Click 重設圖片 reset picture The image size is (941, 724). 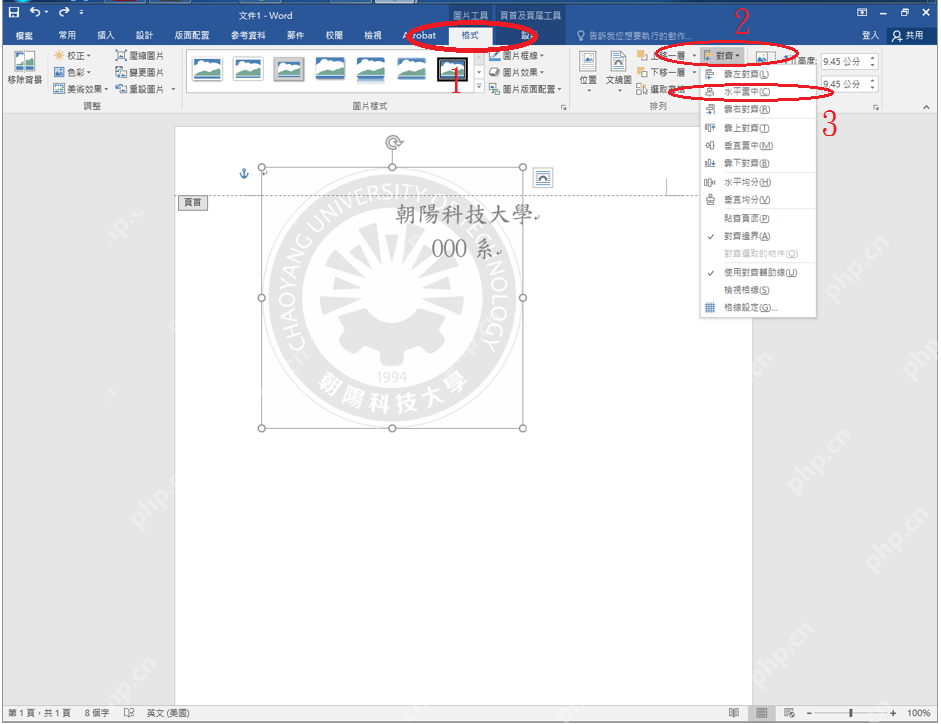[139, 89]
